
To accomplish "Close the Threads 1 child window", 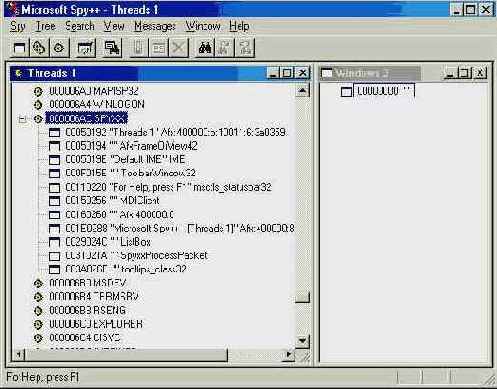I will (302, 73).
